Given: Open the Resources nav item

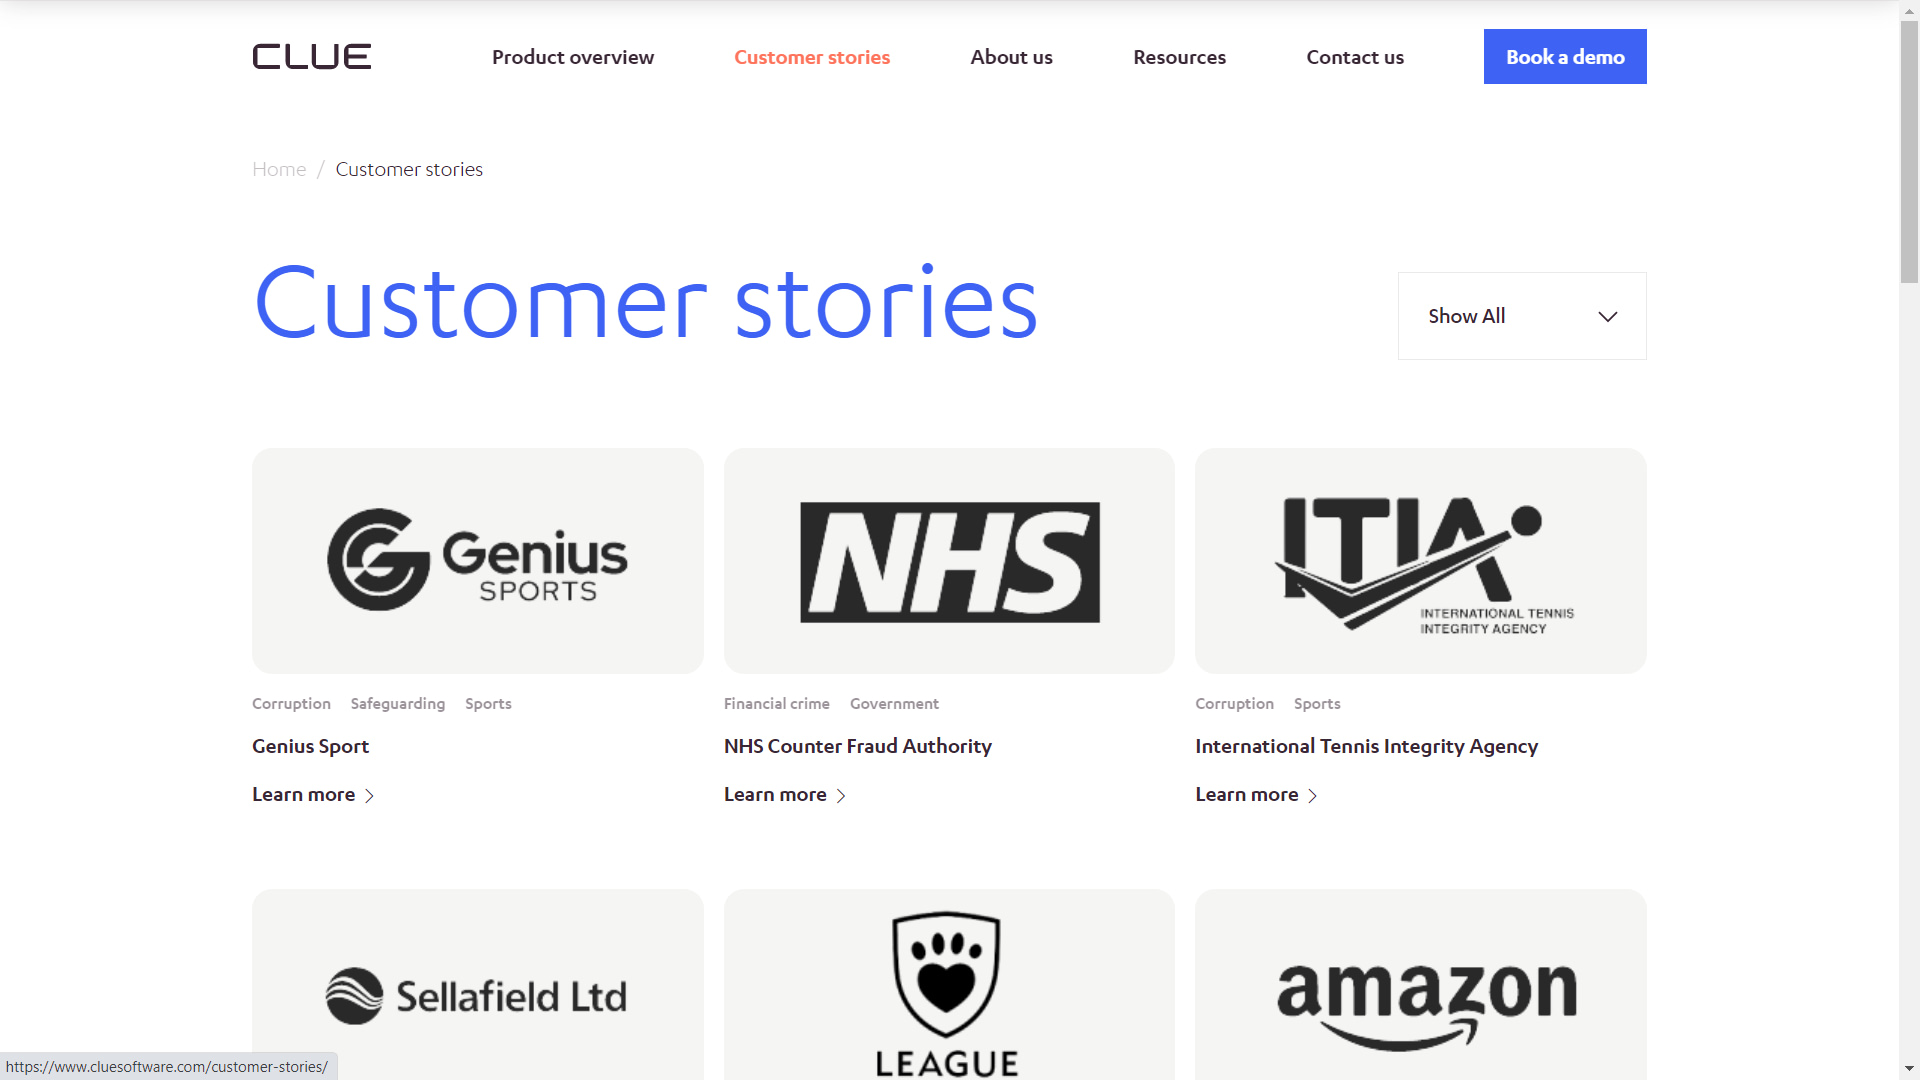Looking at the screenshot, I should [1179, 57].
